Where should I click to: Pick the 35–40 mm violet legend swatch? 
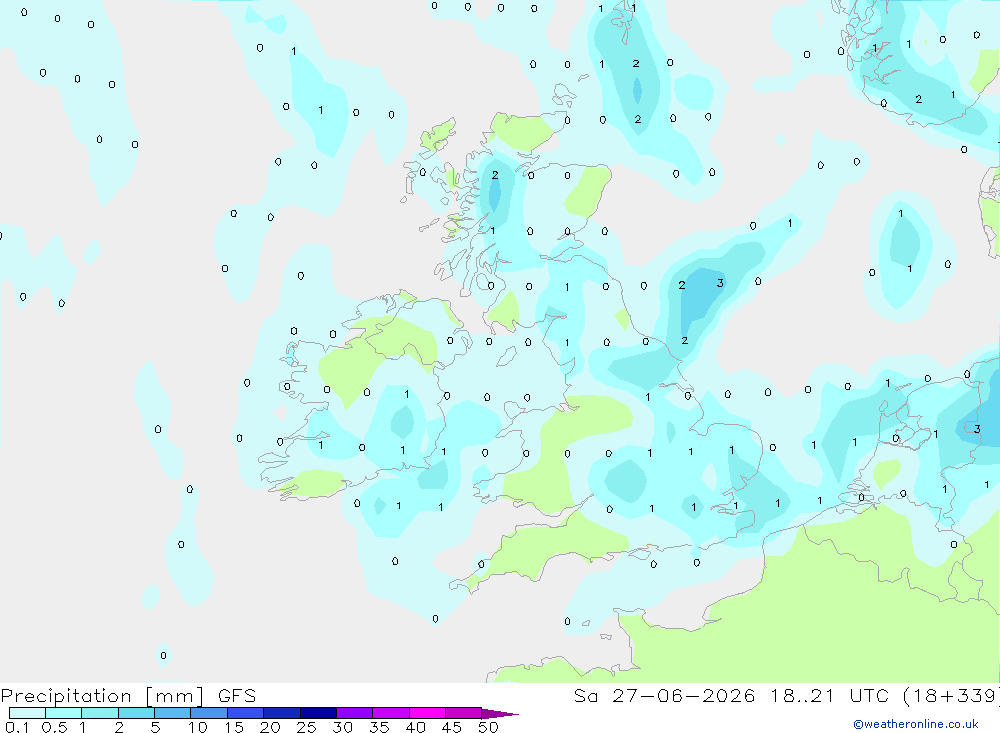click(x=391, y=713)
